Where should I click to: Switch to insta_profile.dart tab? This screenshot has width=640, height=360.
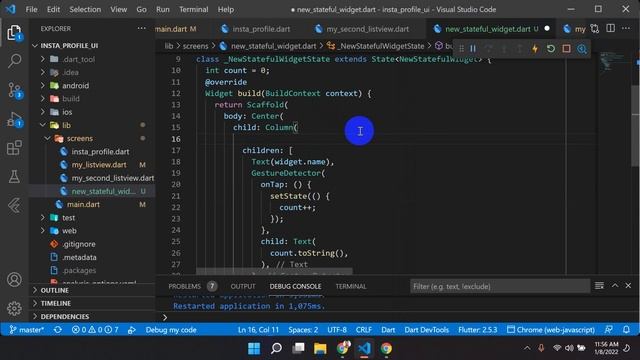pyautogui.click(x=256, y=29)
